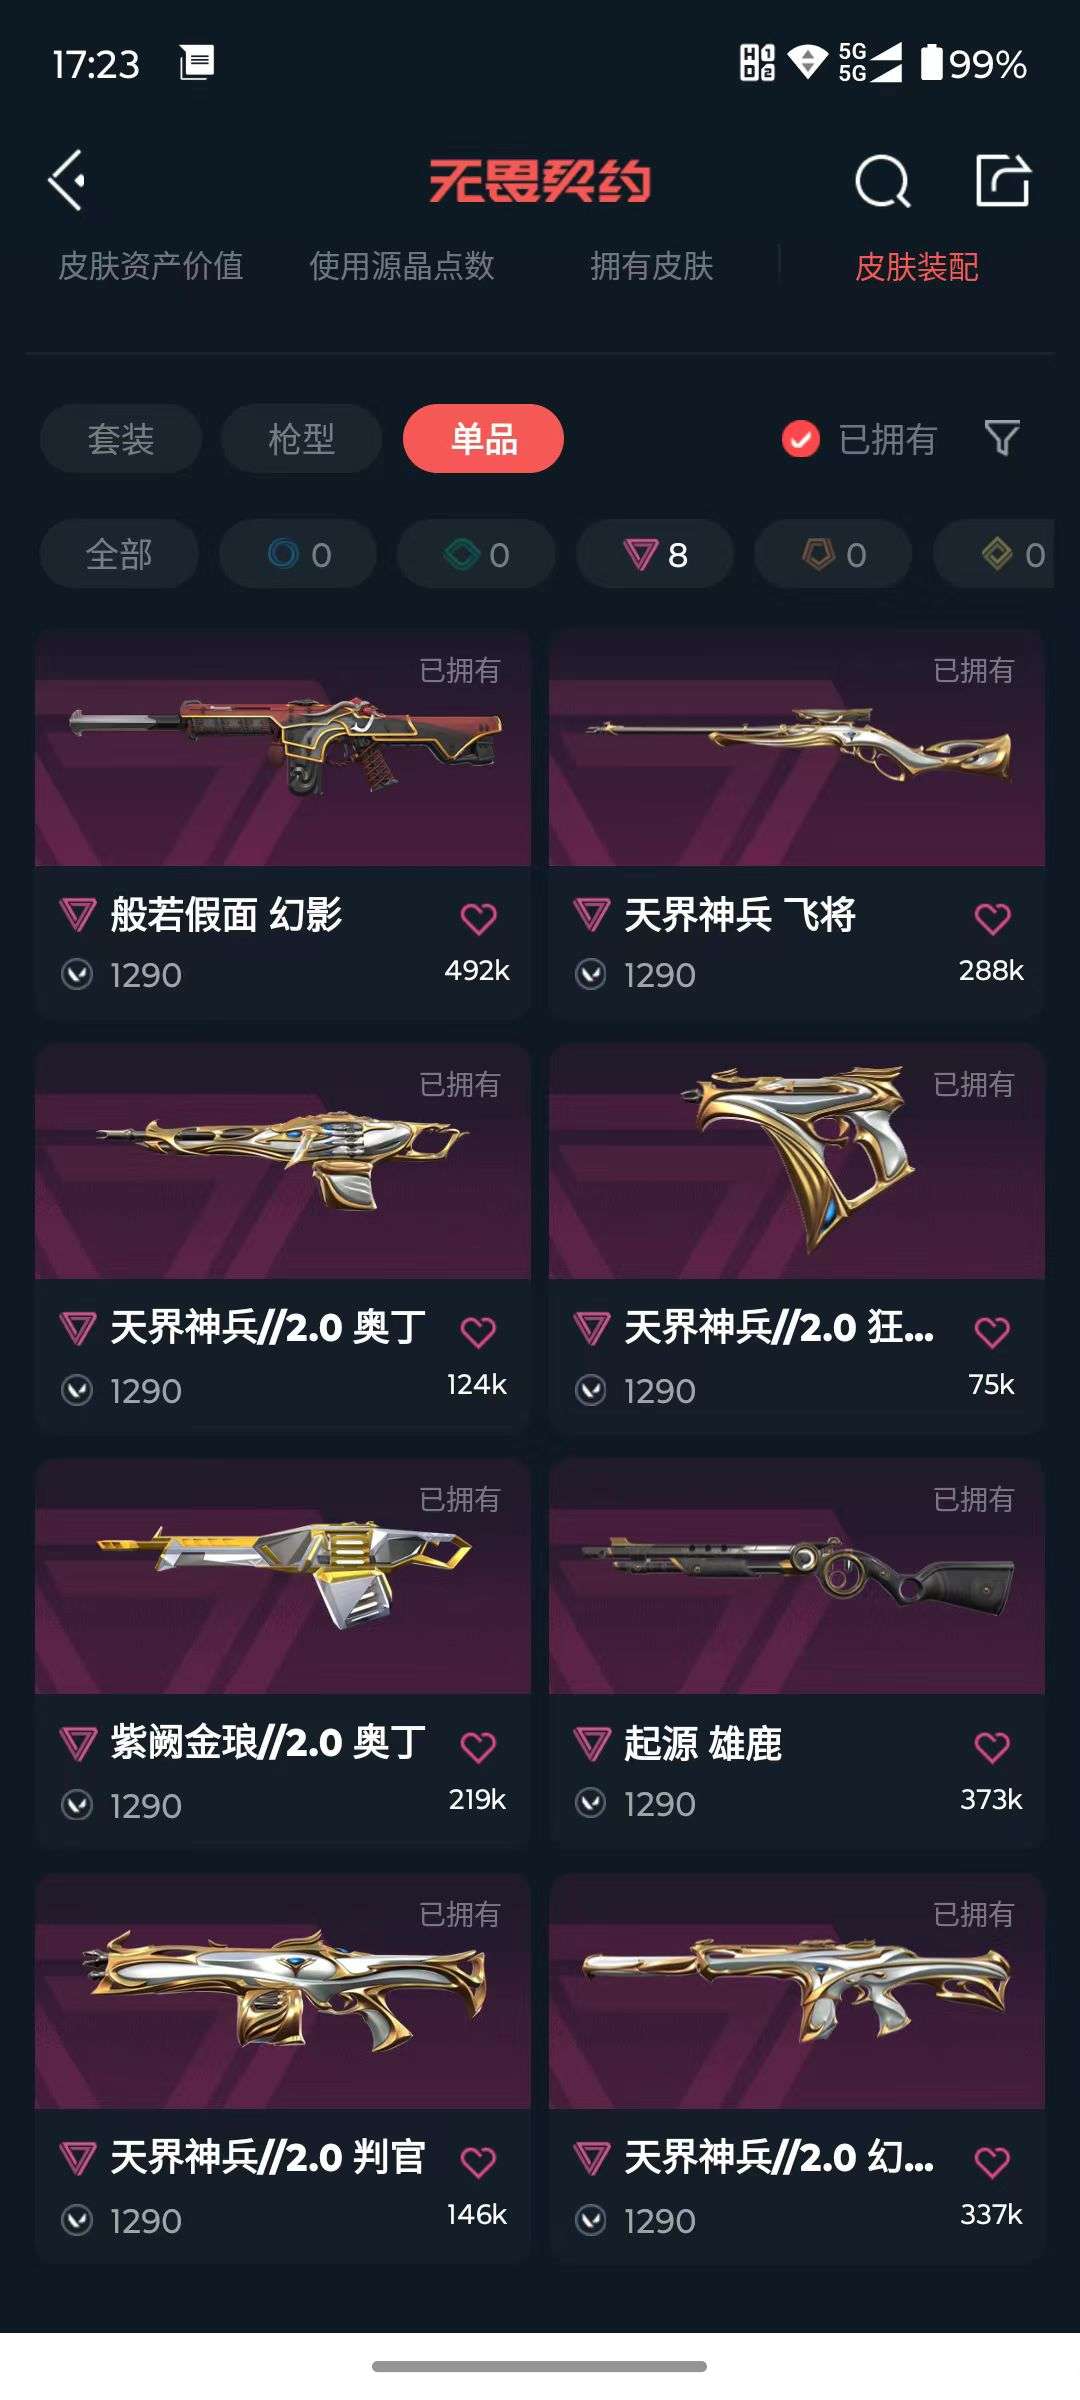This screenshot has height=2400, width=1080.
Task: Tap the share icon in header
Action: (1003, 181)
